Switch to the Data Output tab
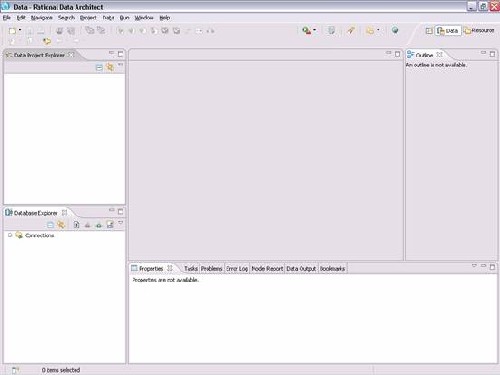 pyautogui.click(x=301, y=269)
